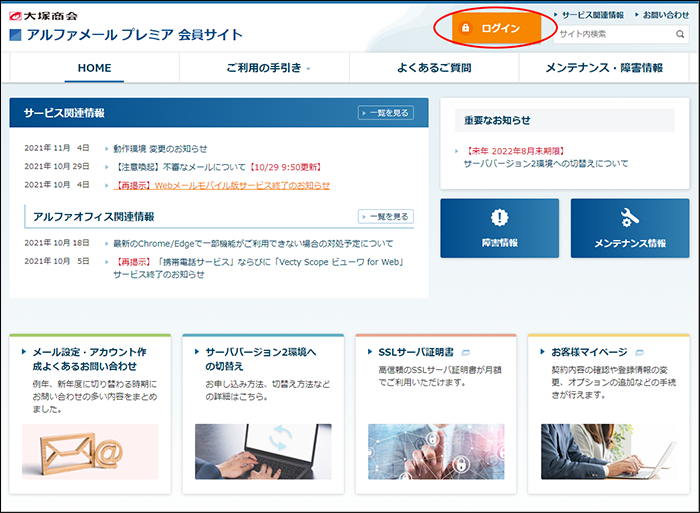This screenshot has height=513, width=700.
Task: Expand the ご利用の手引き dropdown menu
Action: click(268, 68)
